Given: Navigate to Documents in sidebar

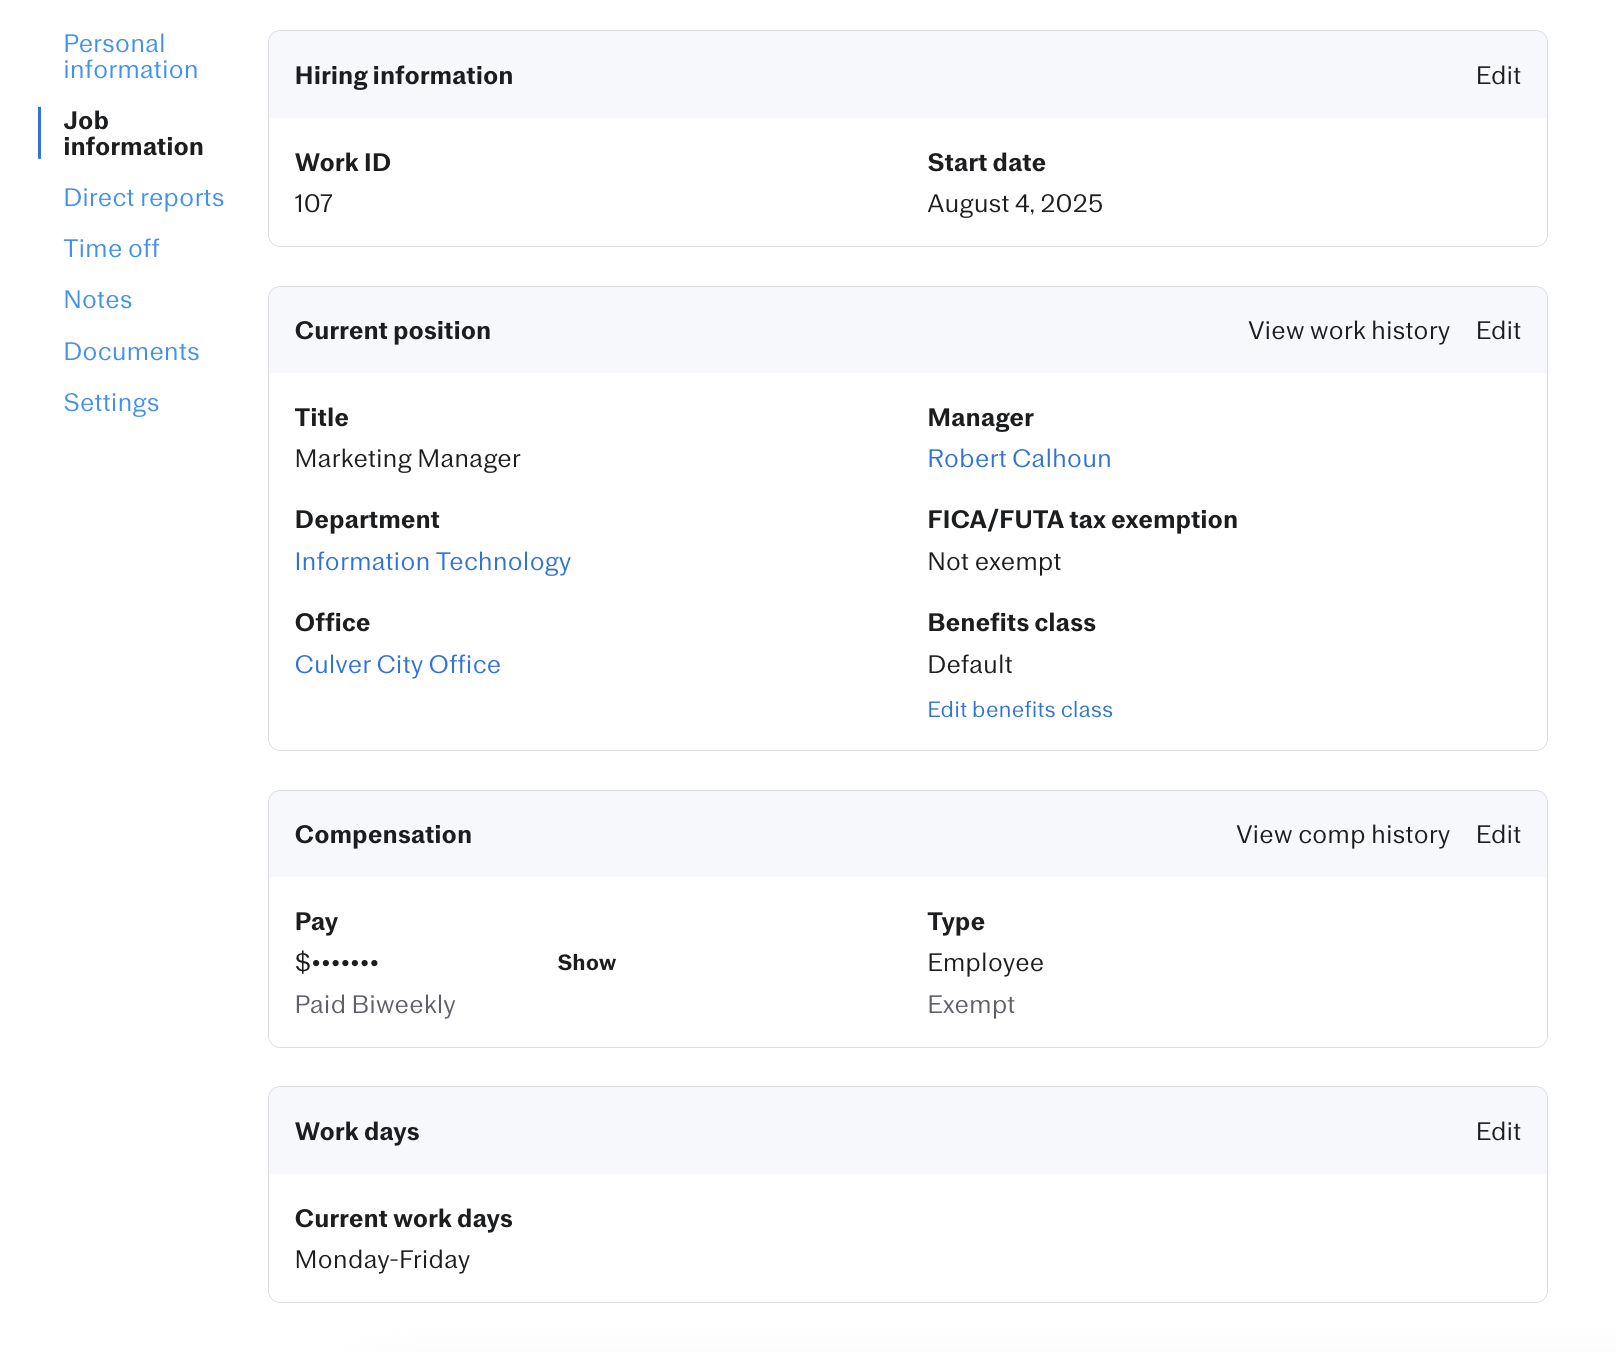Looking at the screenshot, I should (131, 352).
